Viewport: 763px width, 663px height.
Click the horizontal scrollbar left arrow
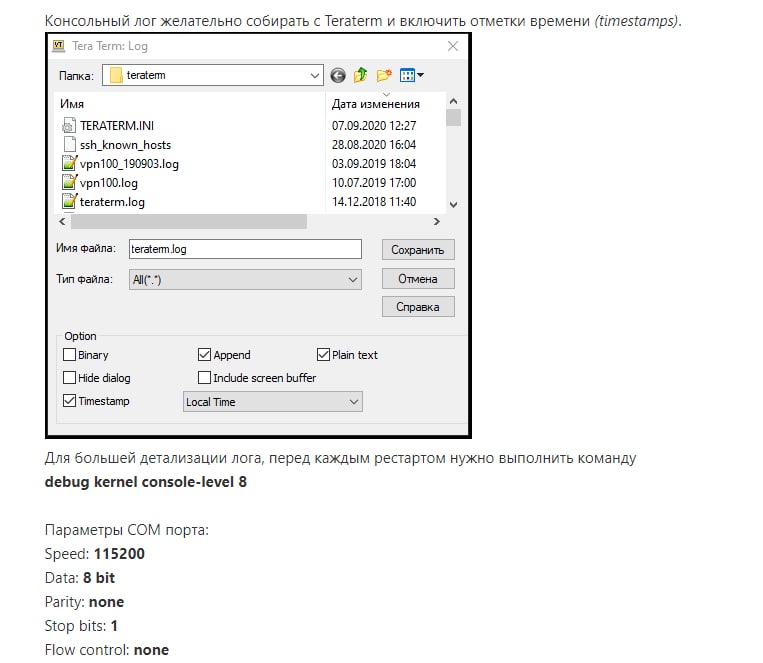pyautogui.click(x=62, y=221)
